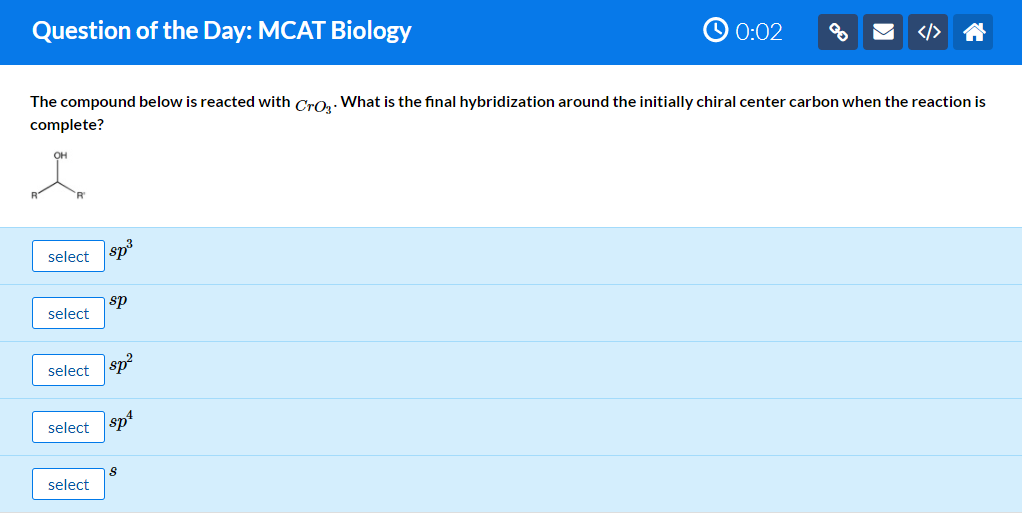Click the embed code icon
The width and height of the screenshot is (1022, 513).
[x=927, y=32]
